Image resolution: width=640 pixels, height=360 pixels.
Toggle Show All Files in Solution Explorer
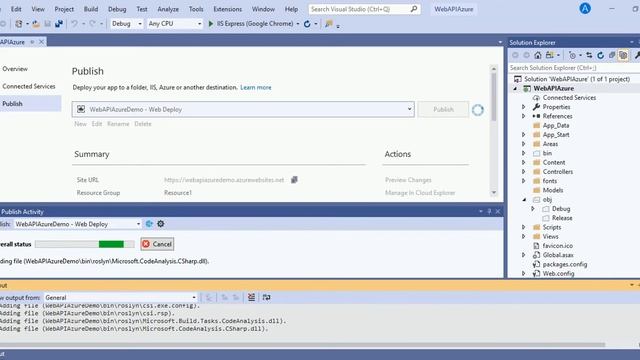pyautogui.click(x=623, y=55)
